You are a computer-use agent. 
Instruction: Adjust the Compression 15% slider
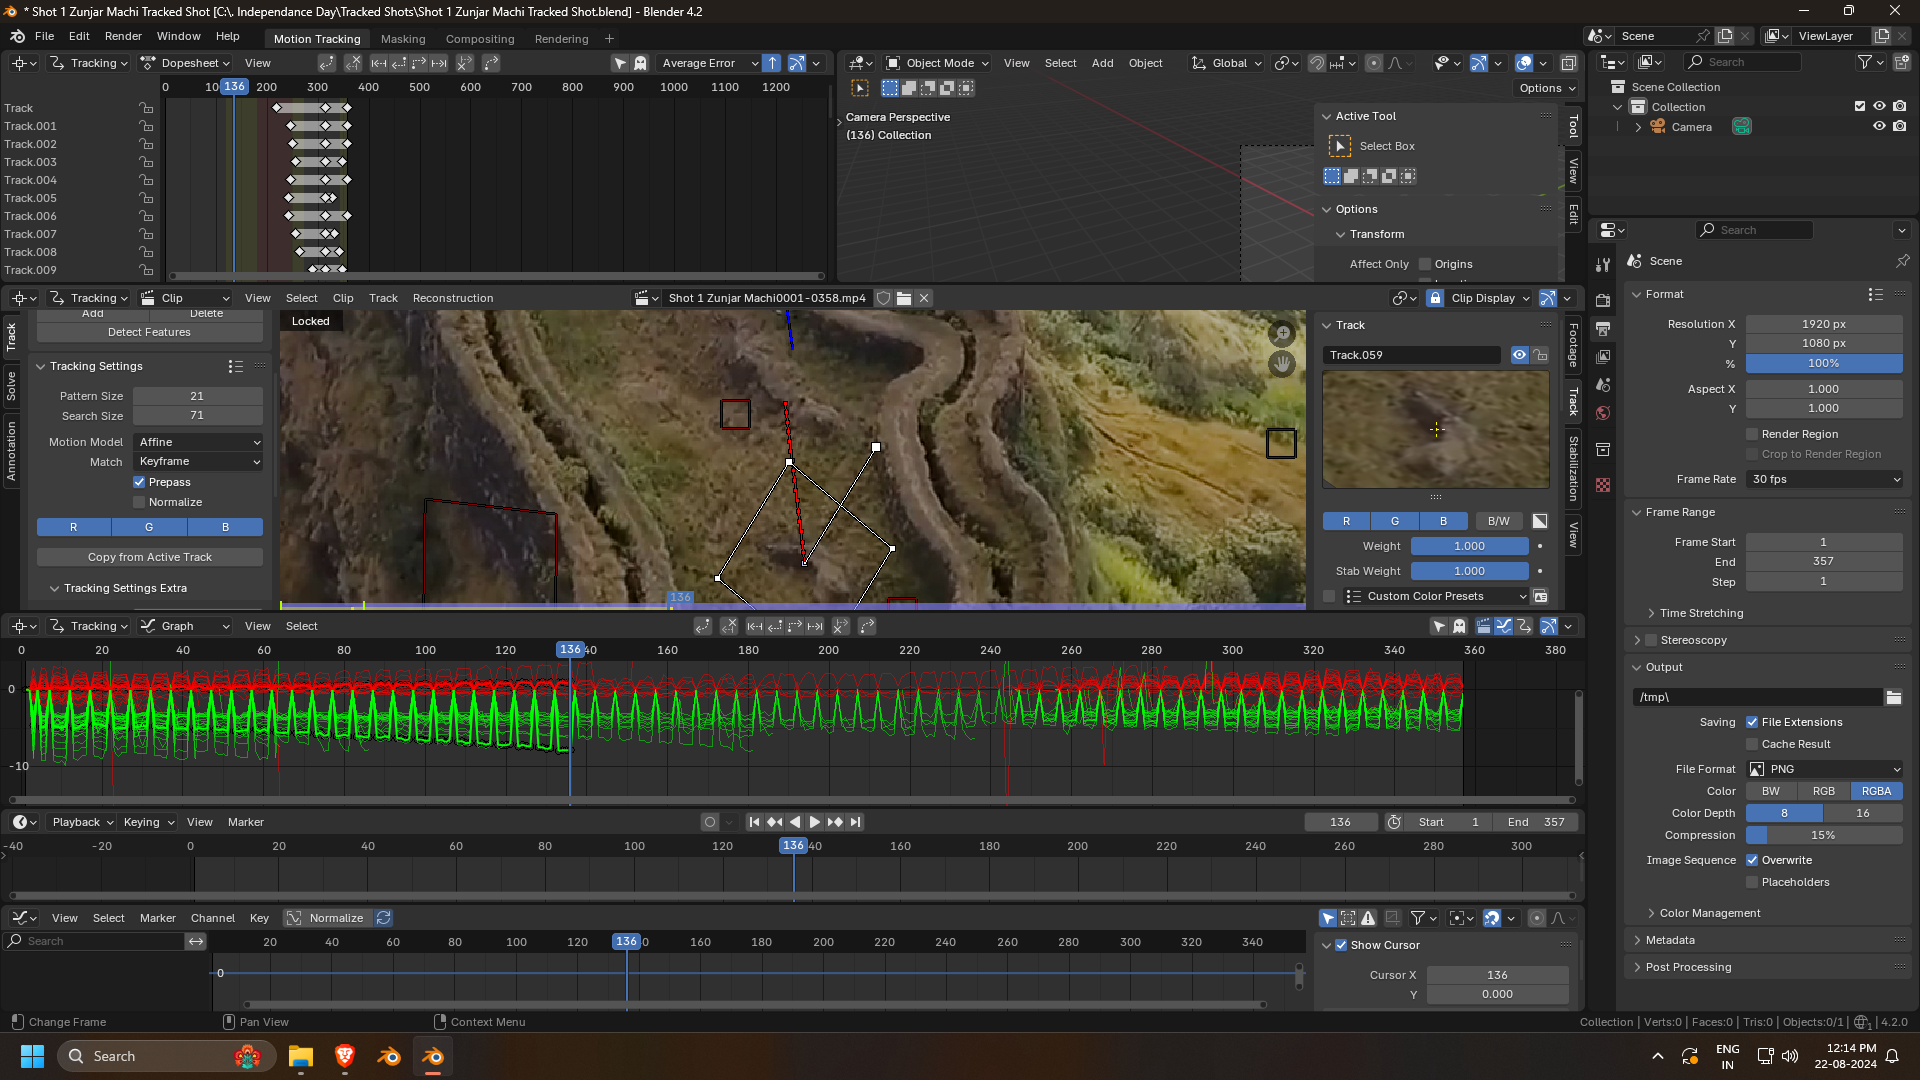1824,835
